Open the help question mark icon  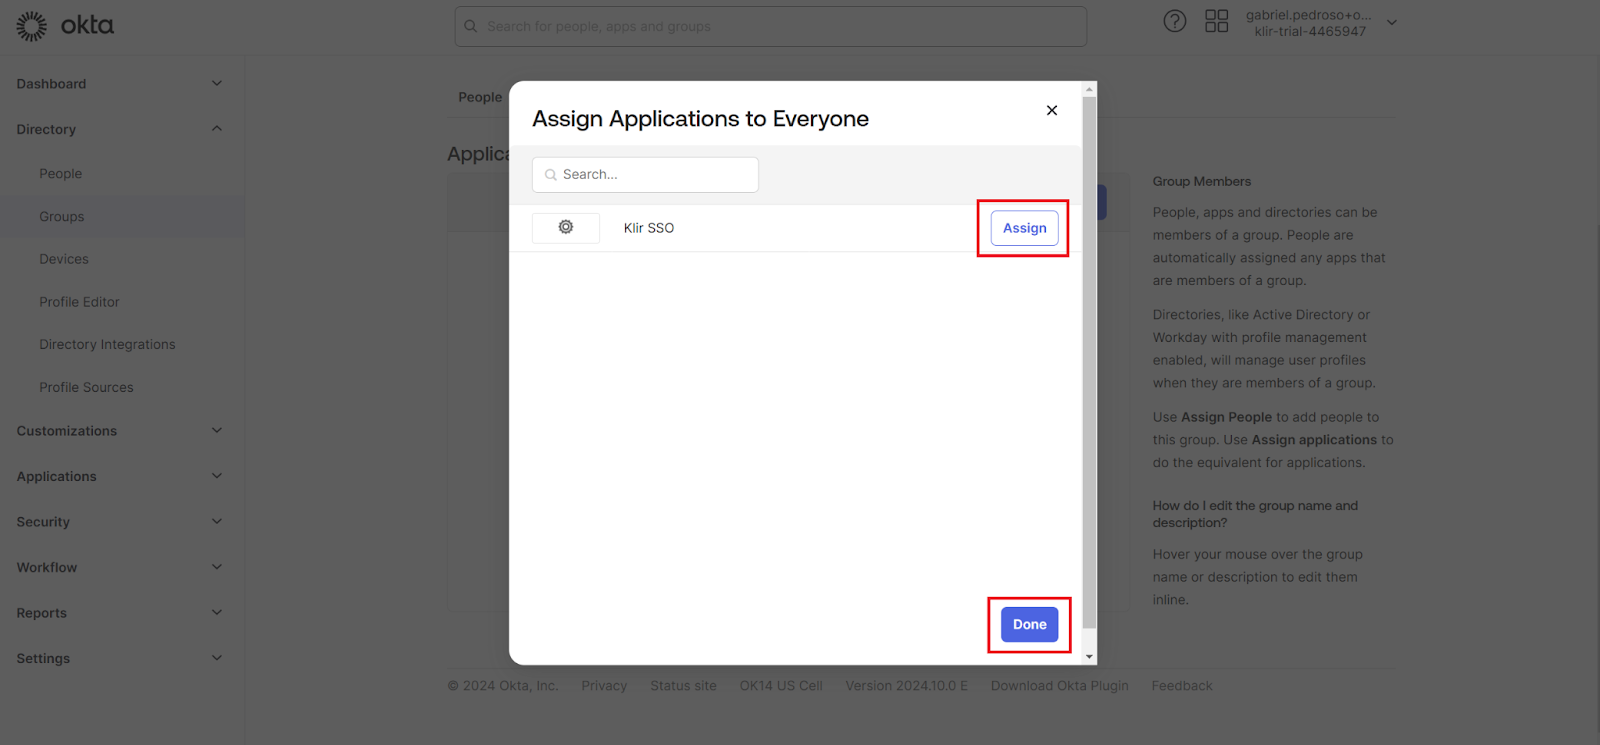(1174, 21)
